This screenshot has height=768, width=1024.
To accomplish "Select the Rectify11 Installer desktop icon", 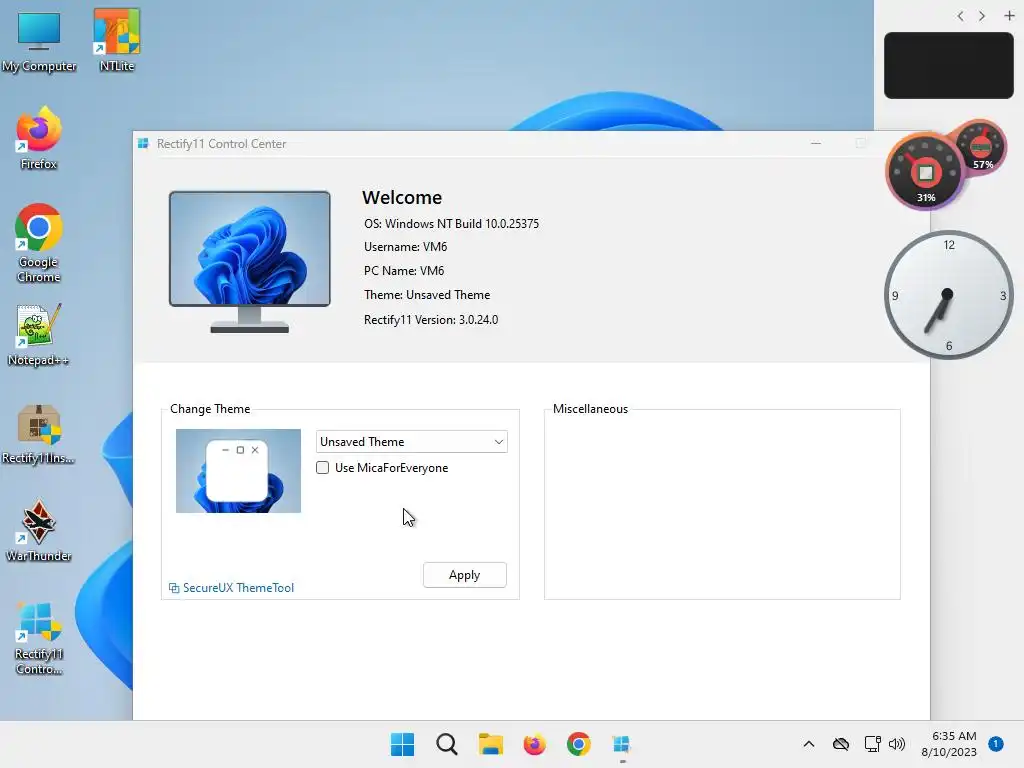I will [x=39, y=434].
